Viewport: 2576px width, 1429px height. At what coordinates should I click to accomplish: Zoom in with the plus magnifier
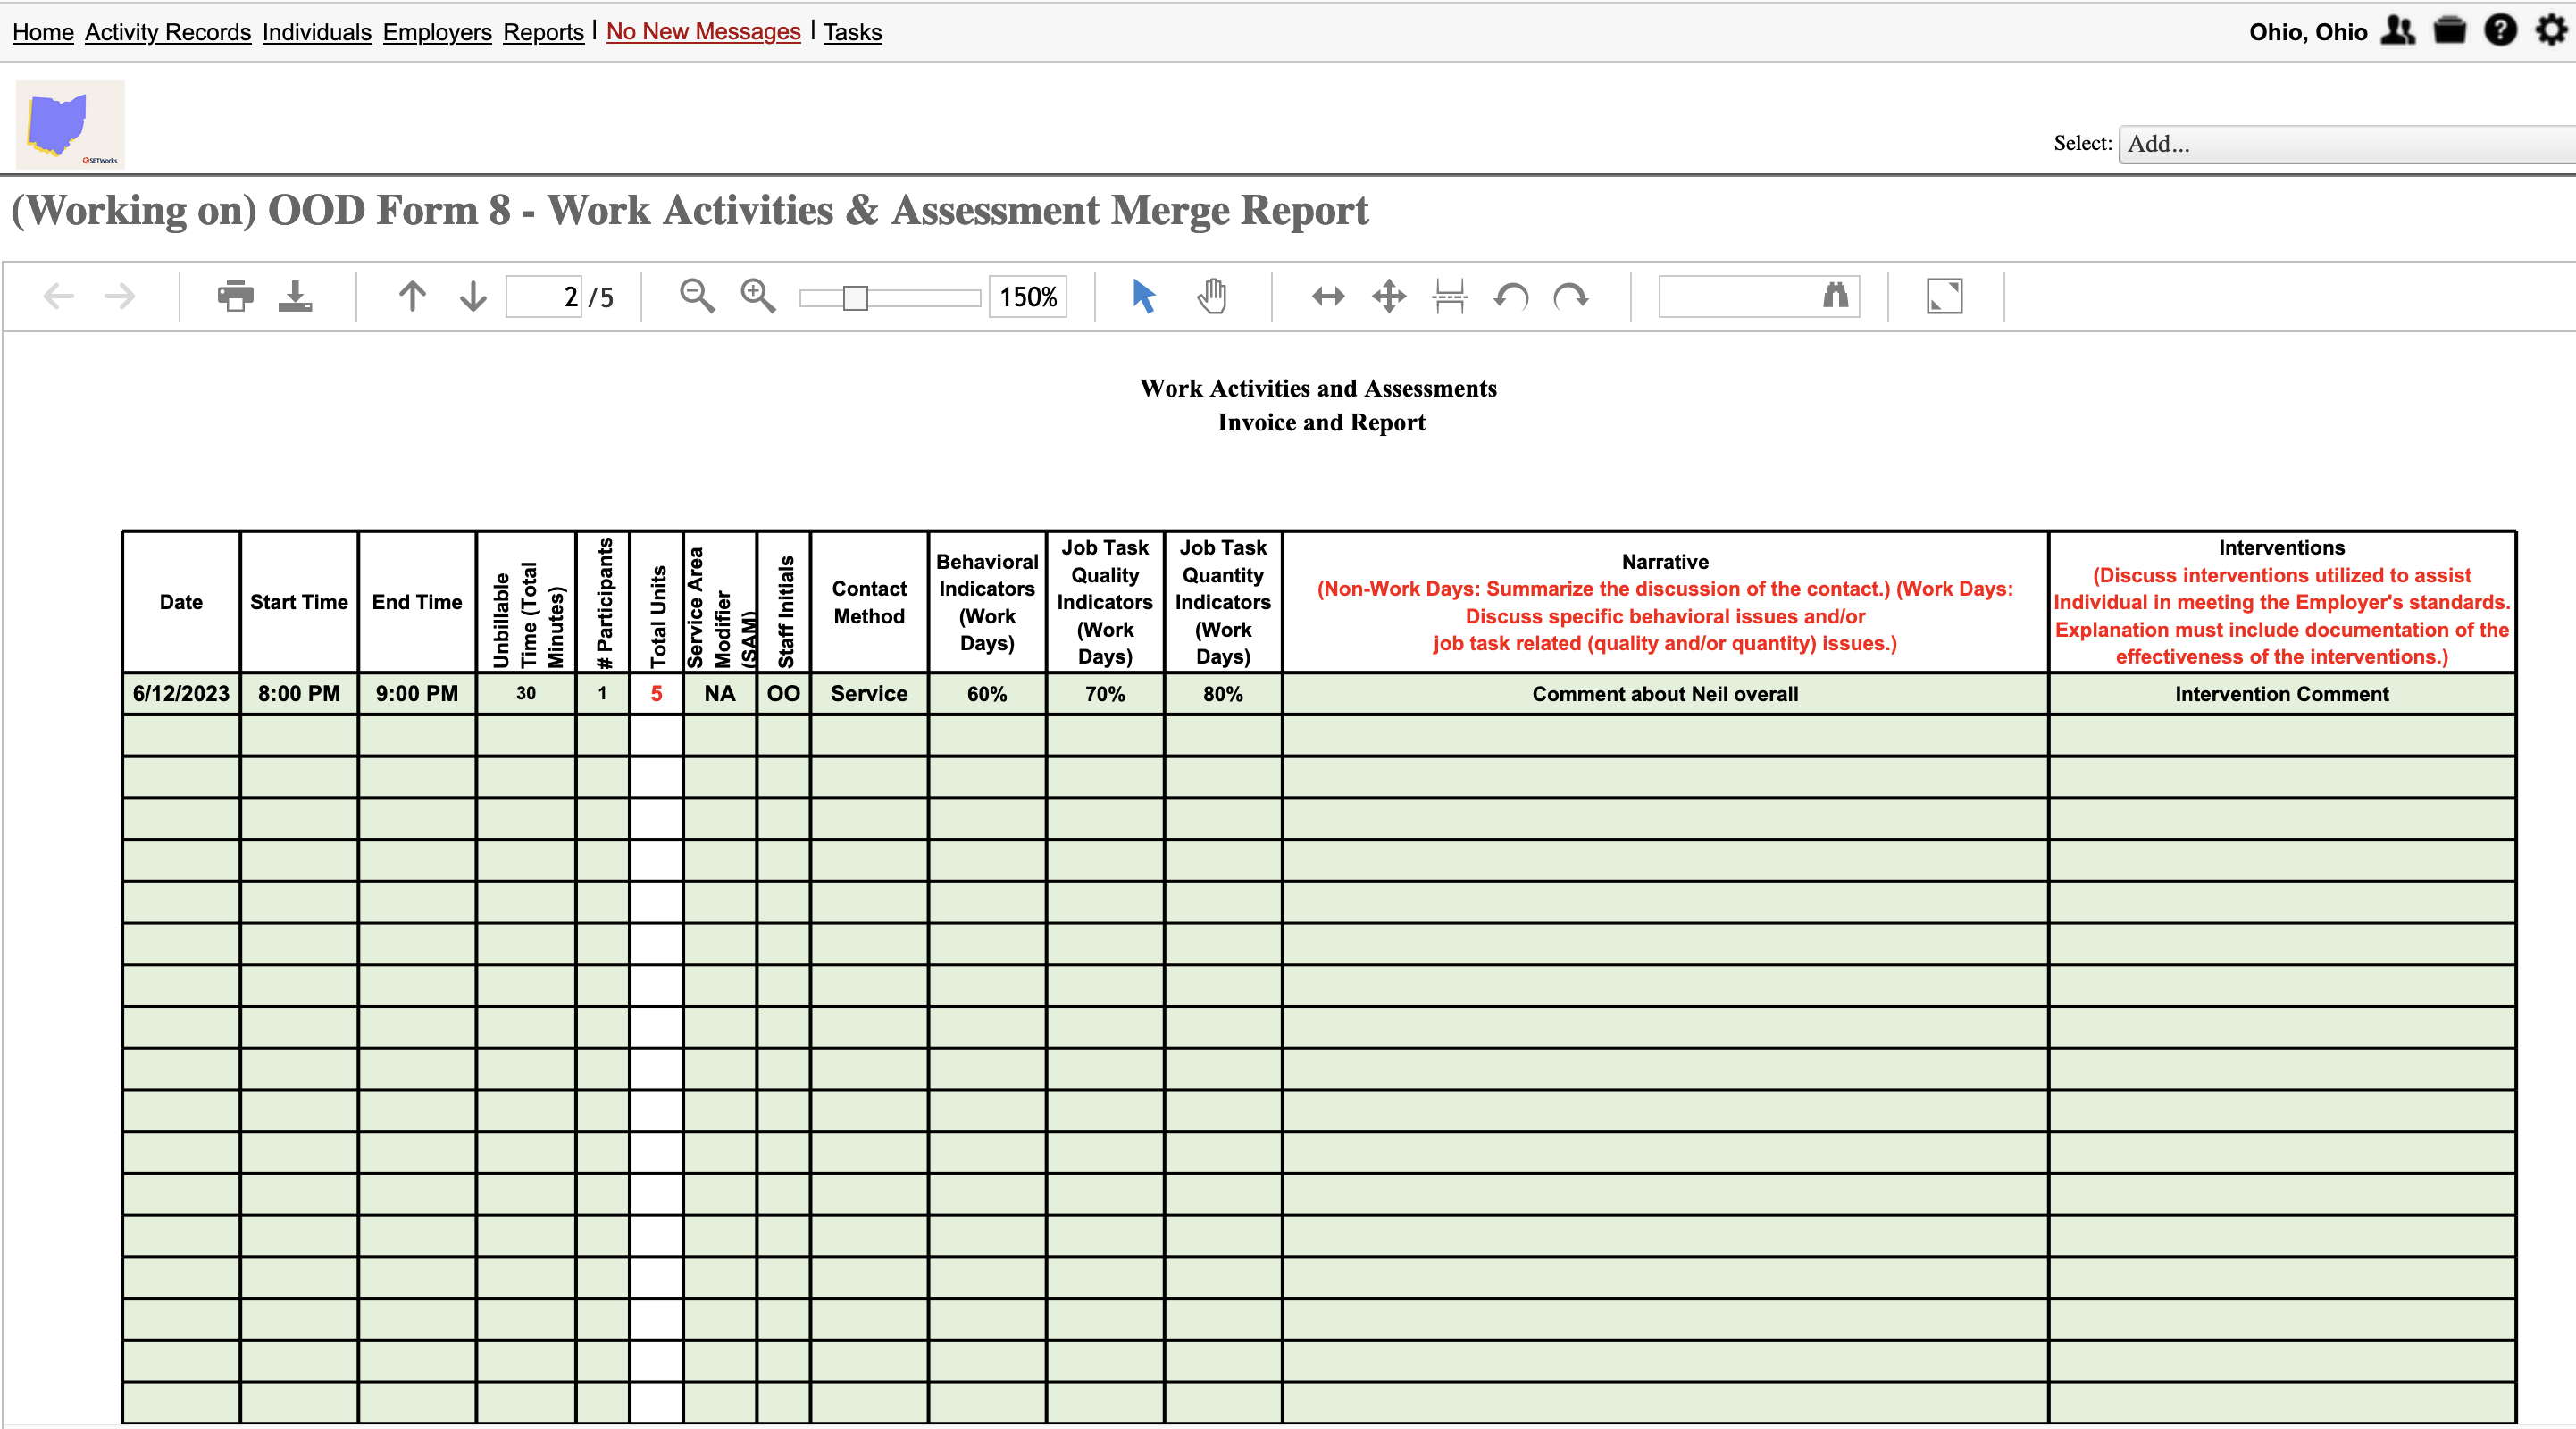(758, 296)
